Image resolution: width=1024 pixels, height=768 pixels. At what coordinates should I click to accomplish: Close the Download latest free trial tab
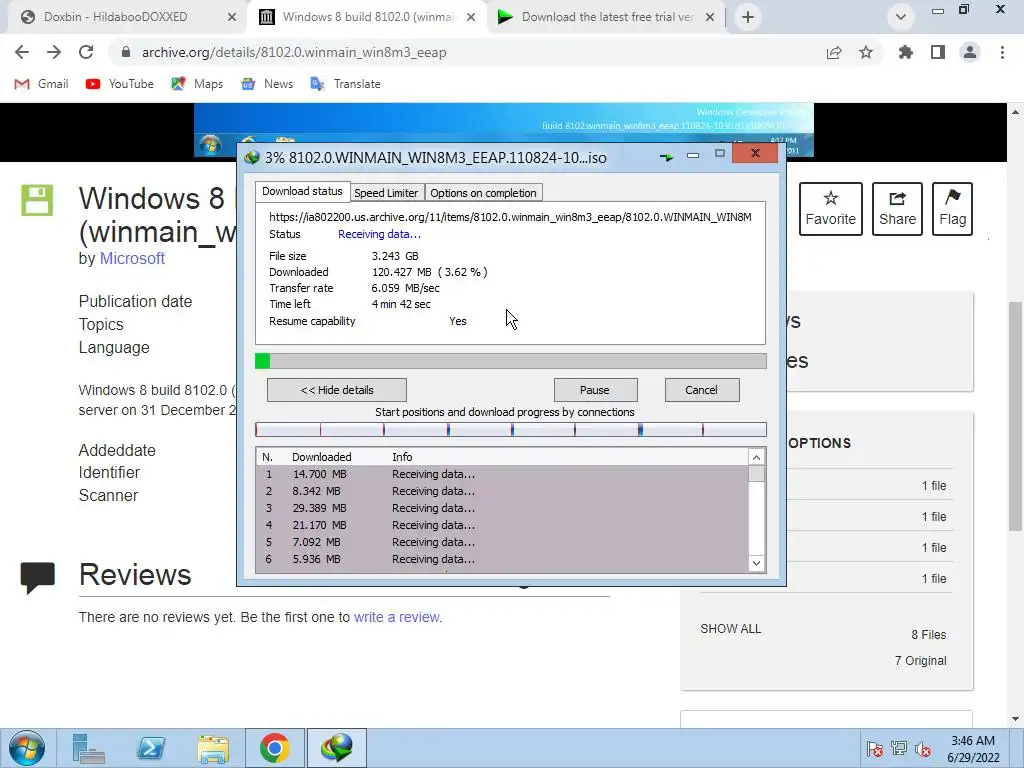[710, 18]
